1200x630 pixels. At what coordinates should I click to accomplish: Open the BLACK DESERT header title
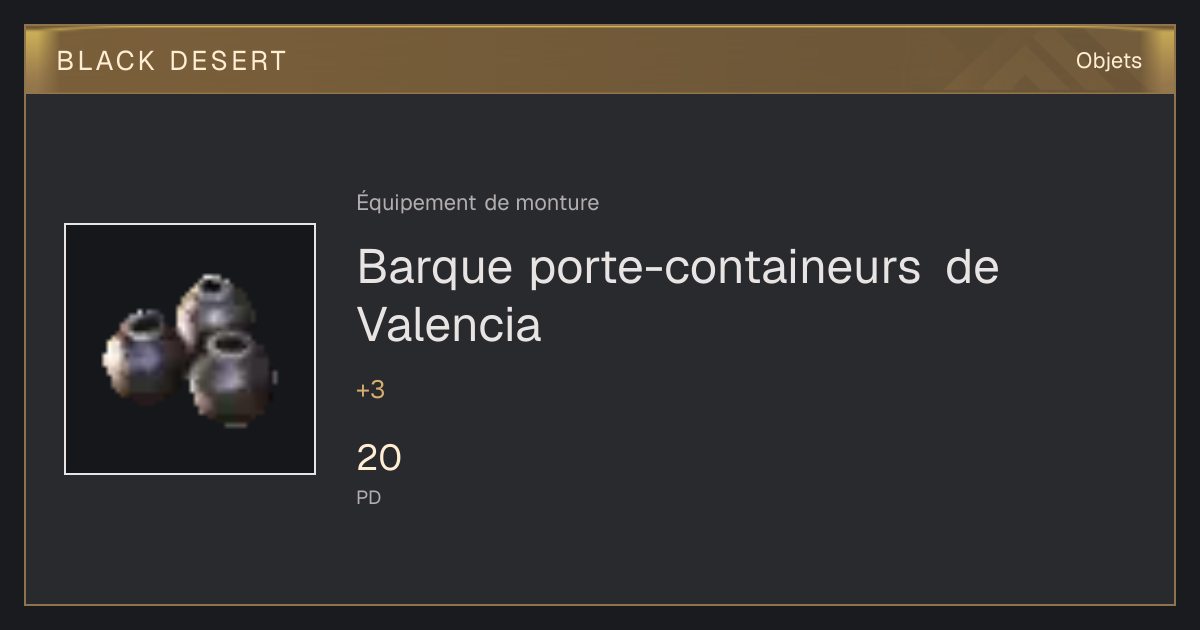pyautogui.click(x=172, y=61)
